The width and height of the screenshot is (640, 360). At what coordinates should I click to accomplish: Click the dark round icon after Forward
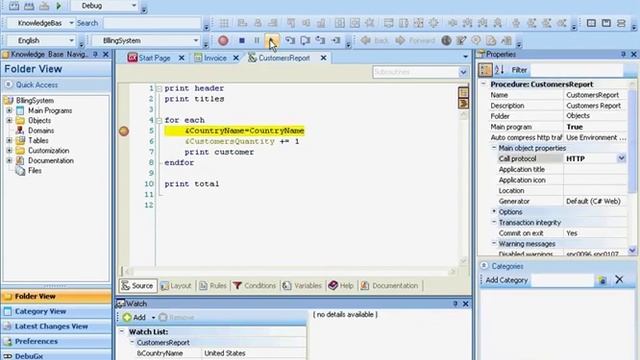click(447, 40)
